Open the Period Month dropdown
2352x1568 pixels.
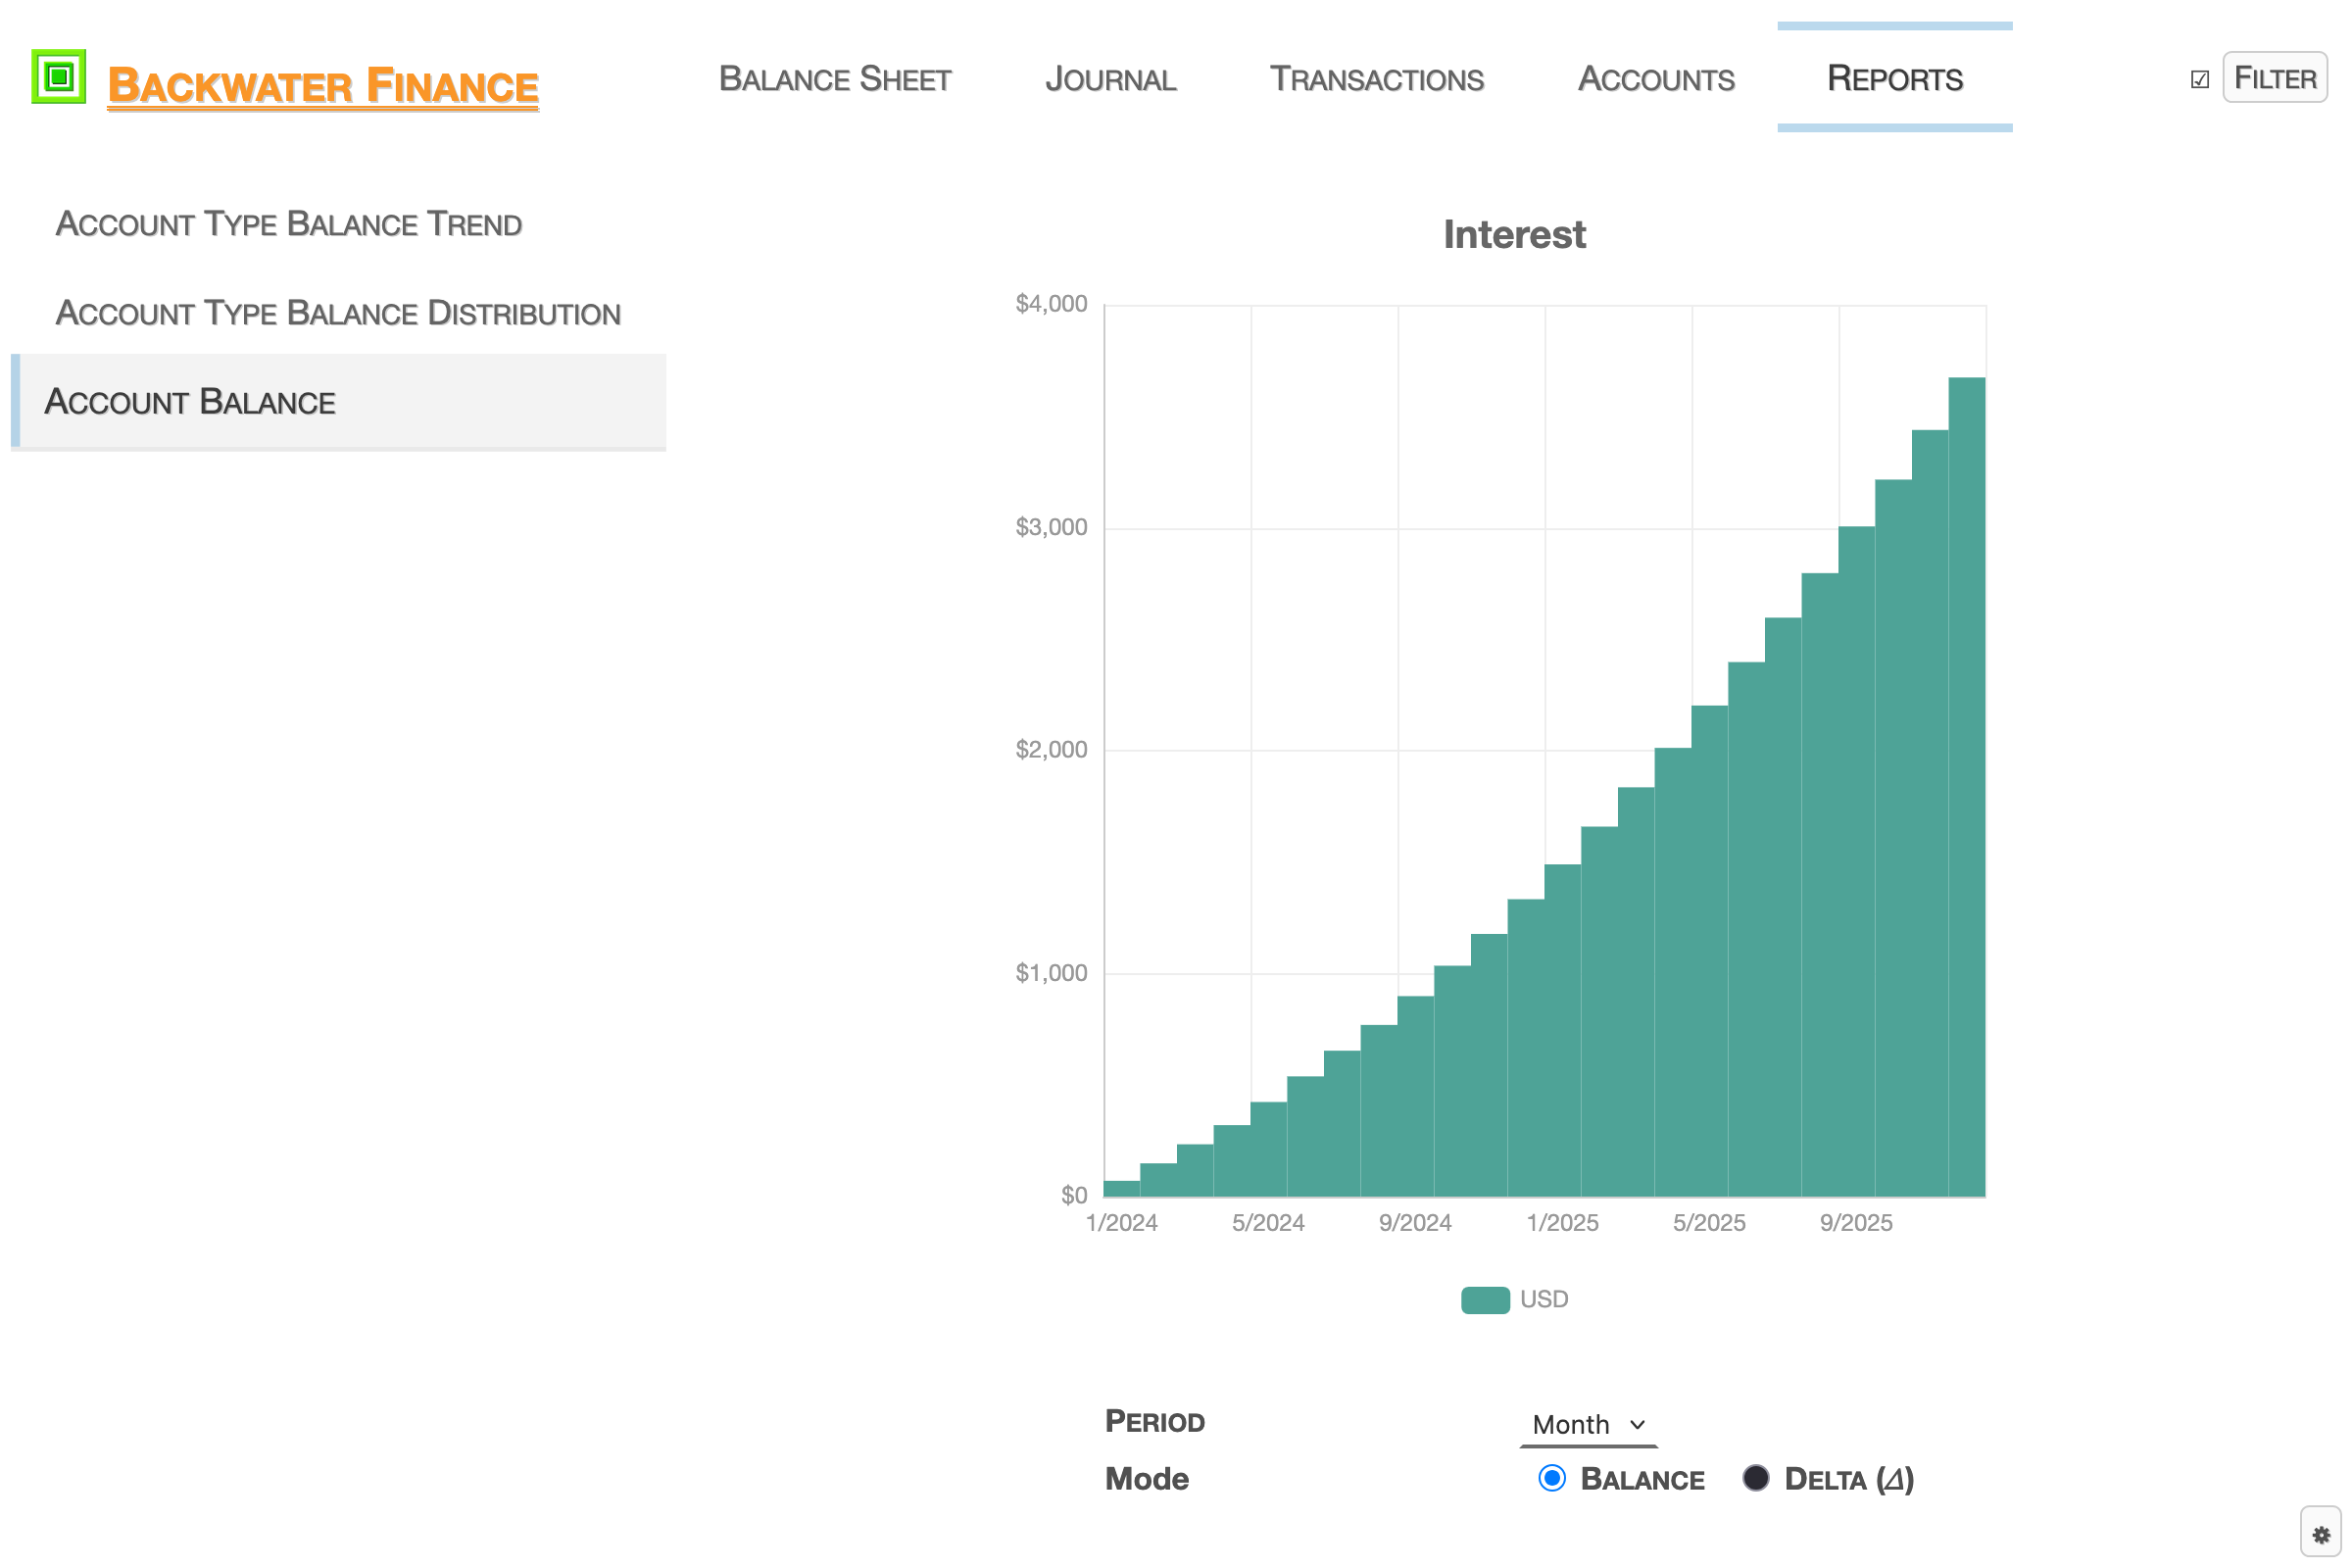[x=1587, y=1424]
